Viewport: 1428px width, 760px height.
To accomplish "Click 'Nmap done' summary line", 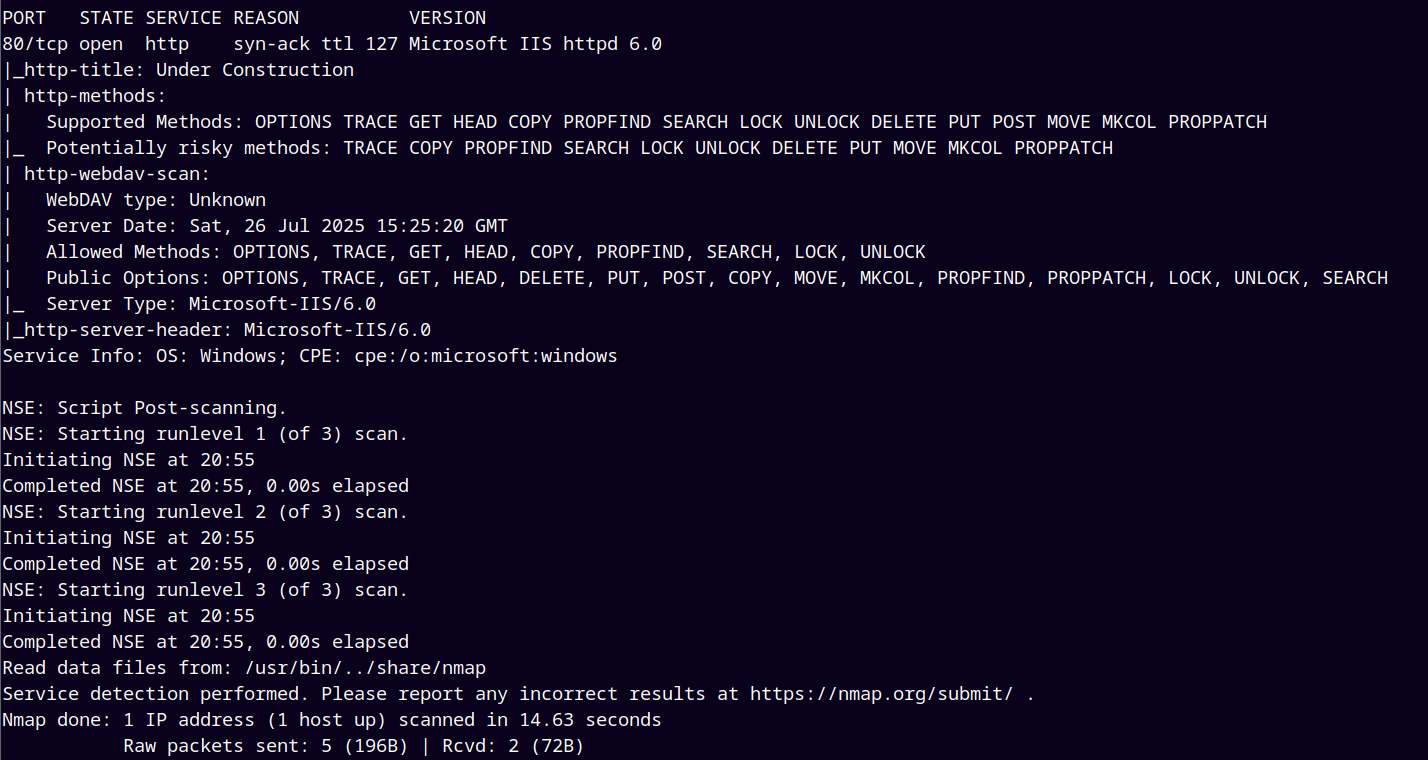I will click(332, 720).
